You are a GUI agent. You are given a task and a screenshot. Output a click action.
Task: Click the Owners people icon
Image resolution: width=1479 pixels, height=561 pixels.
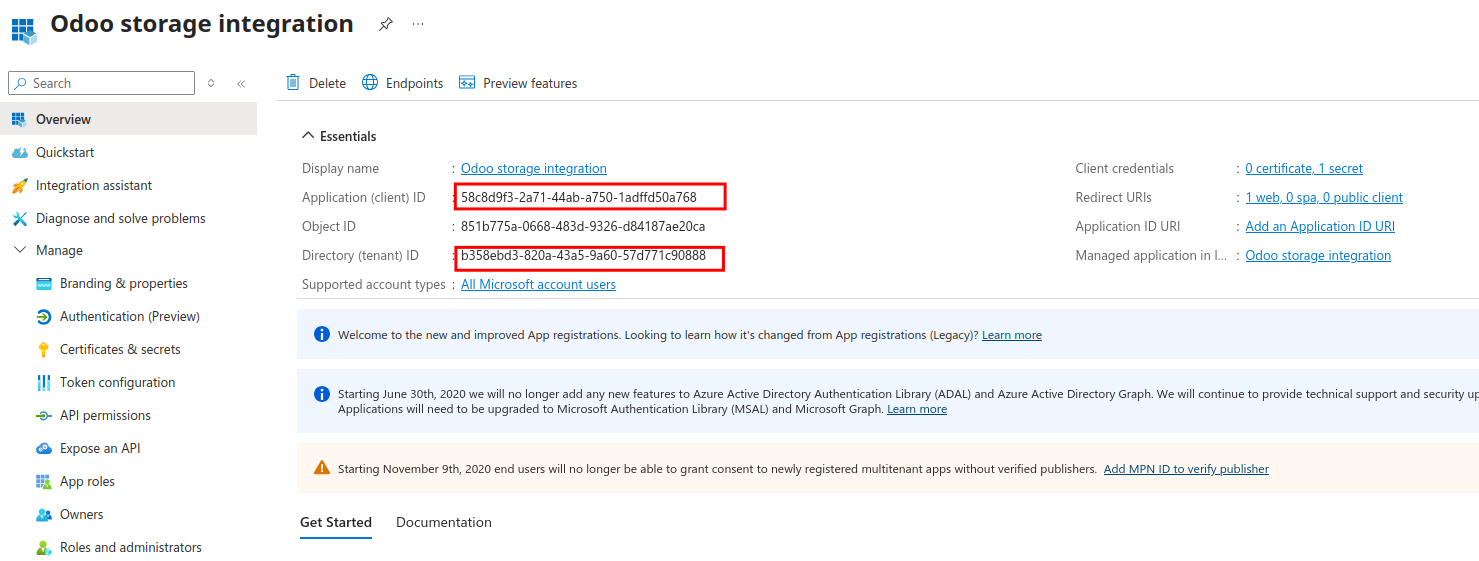click(x=43, y=515)
